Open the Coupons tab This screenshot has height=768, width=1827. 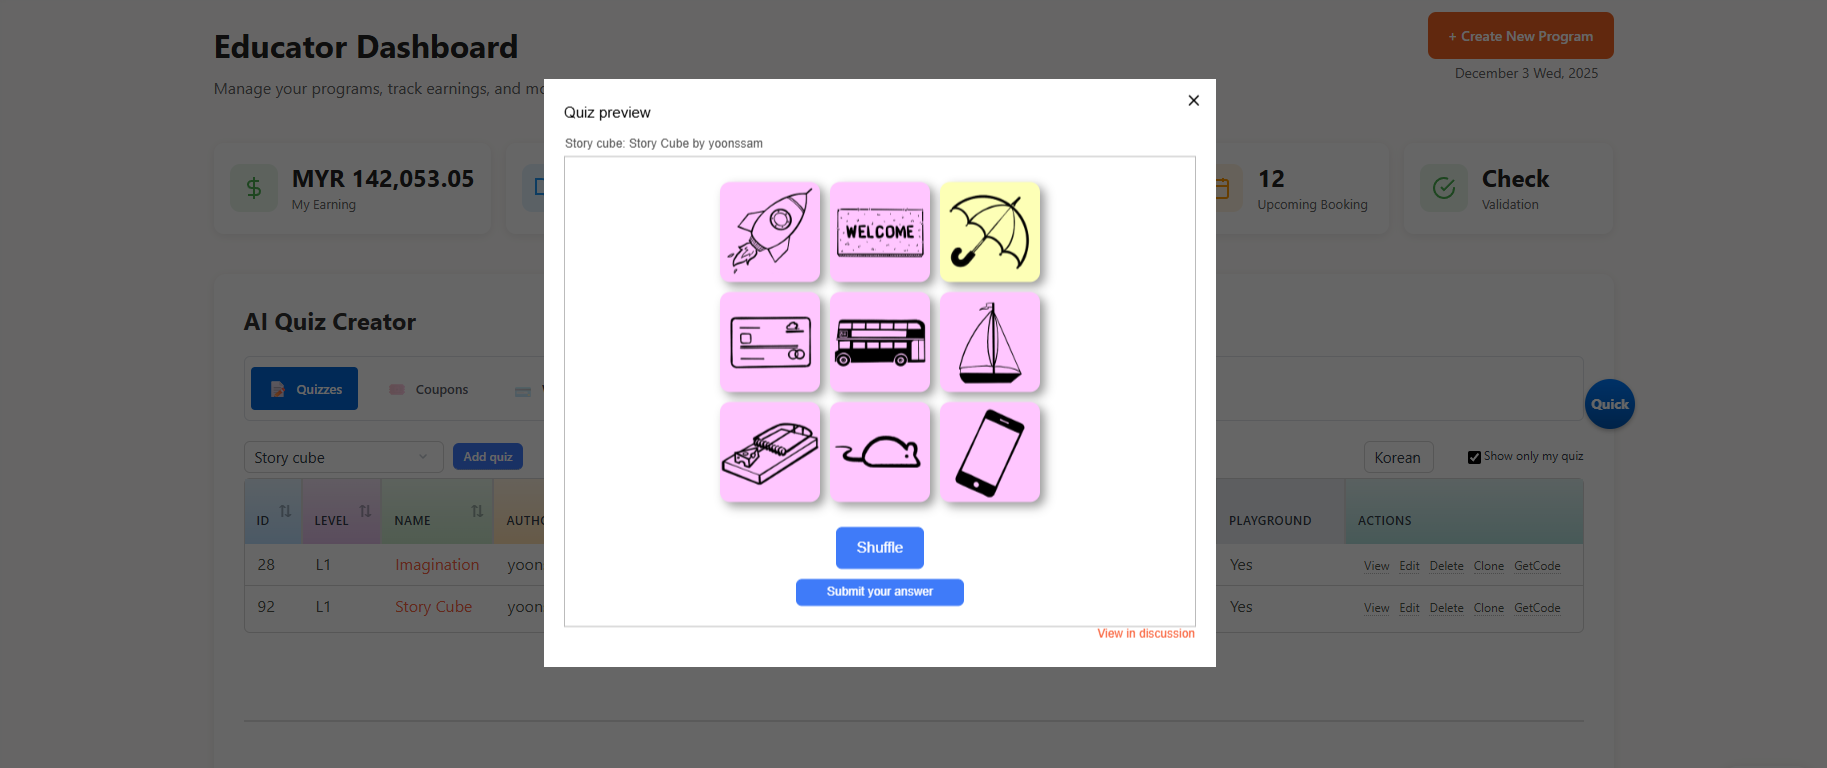pyautogui.click(x=428, y=389)
